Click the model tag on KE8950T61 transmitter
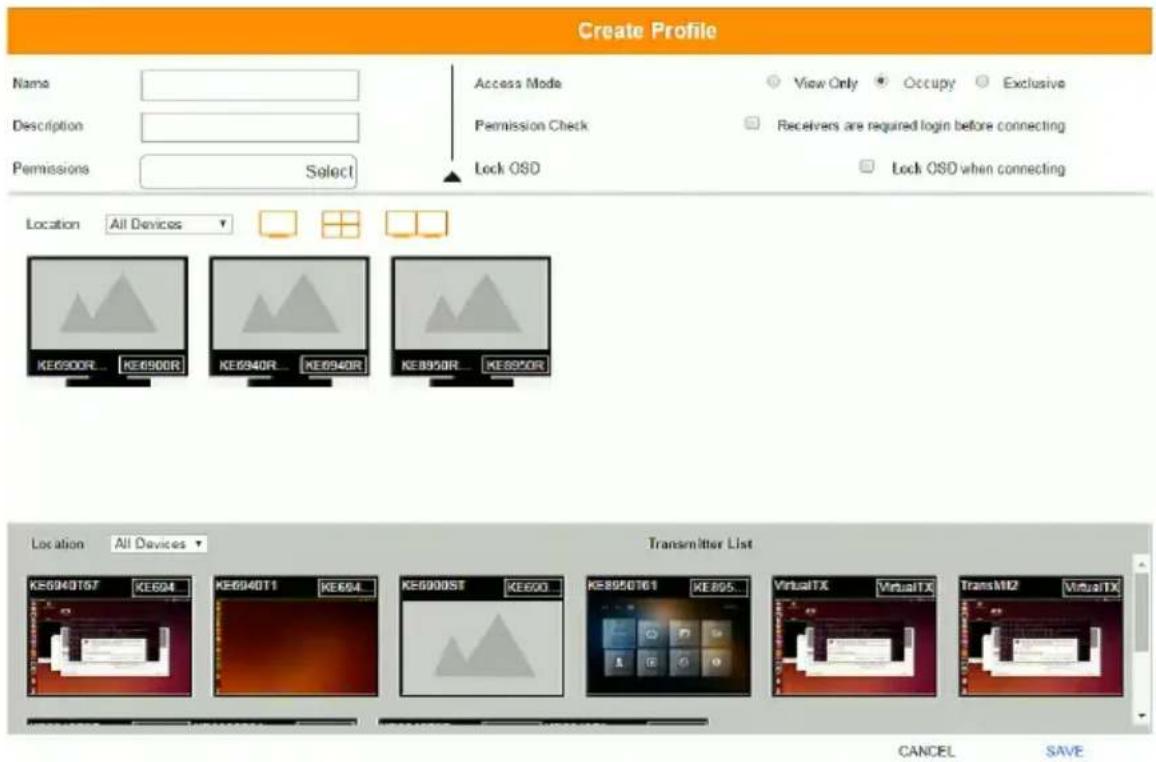This screenshot has height=762, width=1156. pos(719,587)
